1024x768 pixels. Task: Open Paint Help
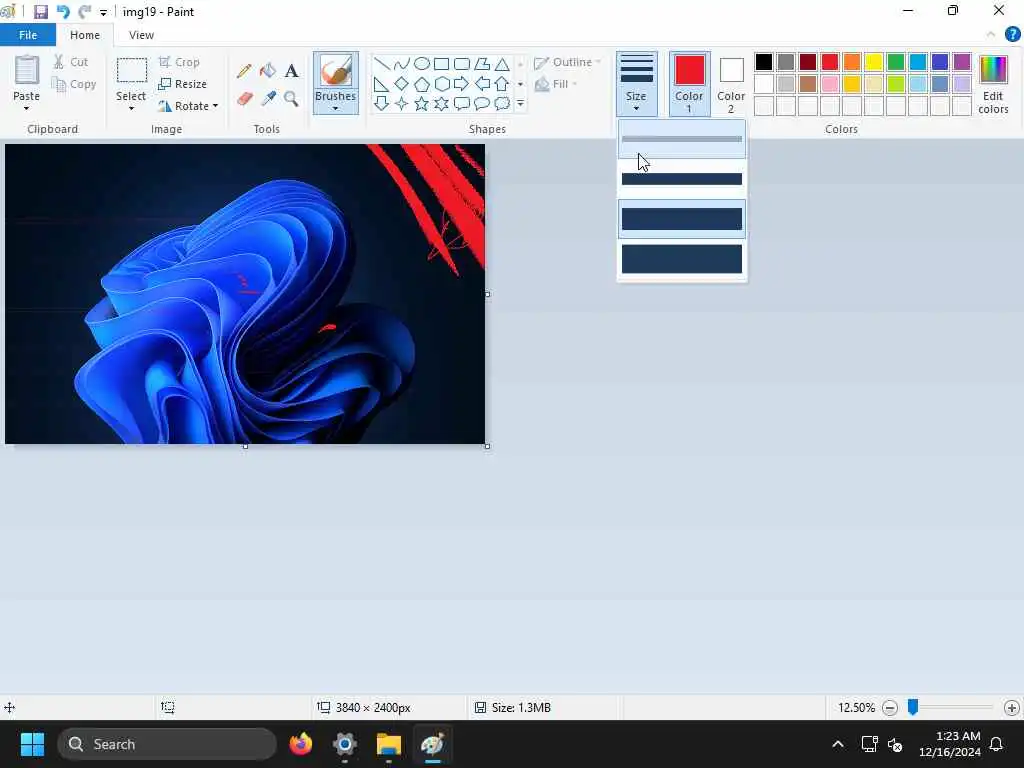[x=1012, y=35]
